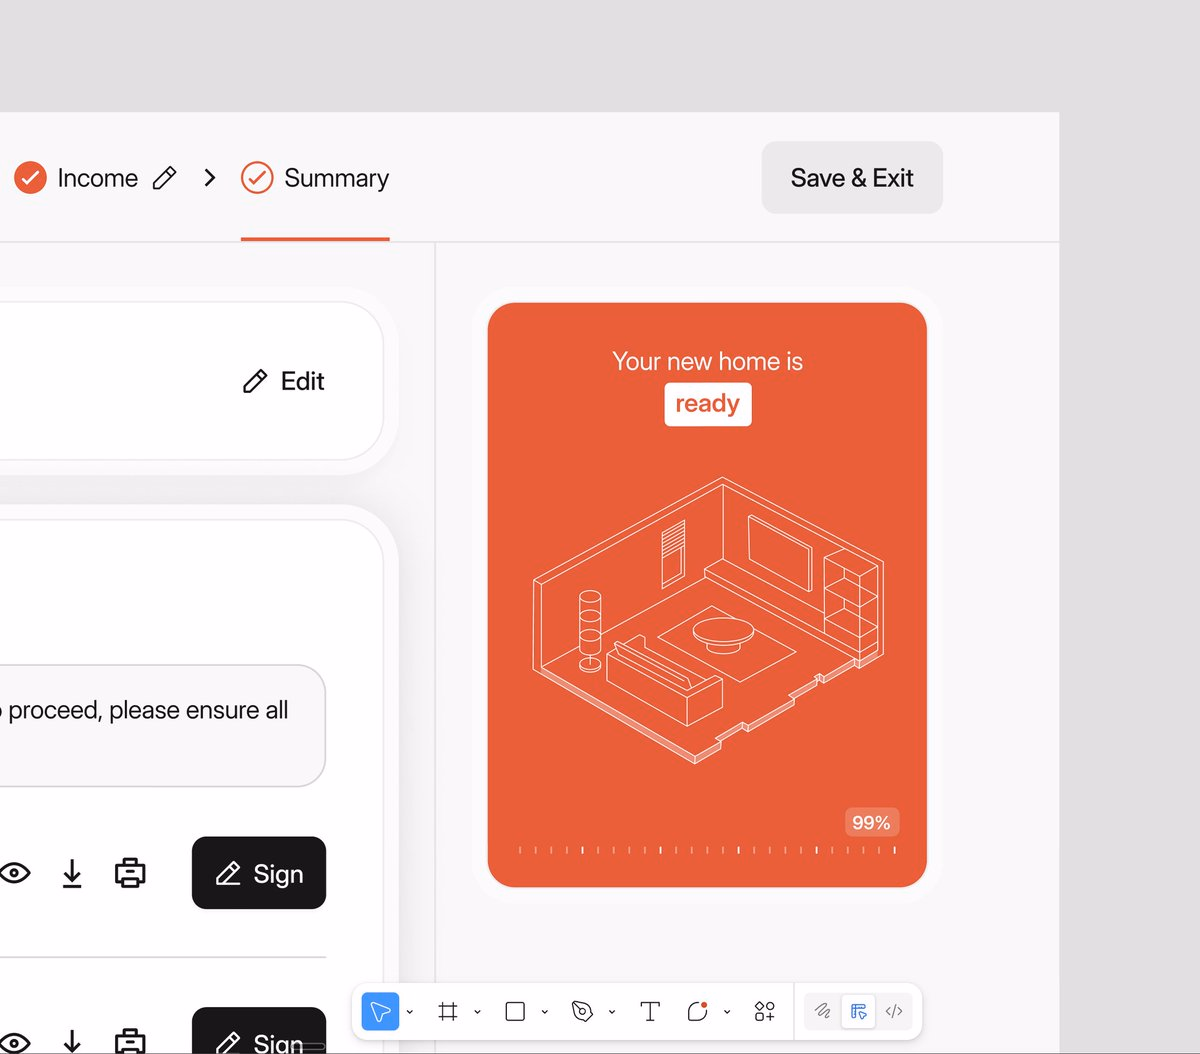1200x1054 pixels.
Task: Click the upper black Sign button
Action: 259,873
